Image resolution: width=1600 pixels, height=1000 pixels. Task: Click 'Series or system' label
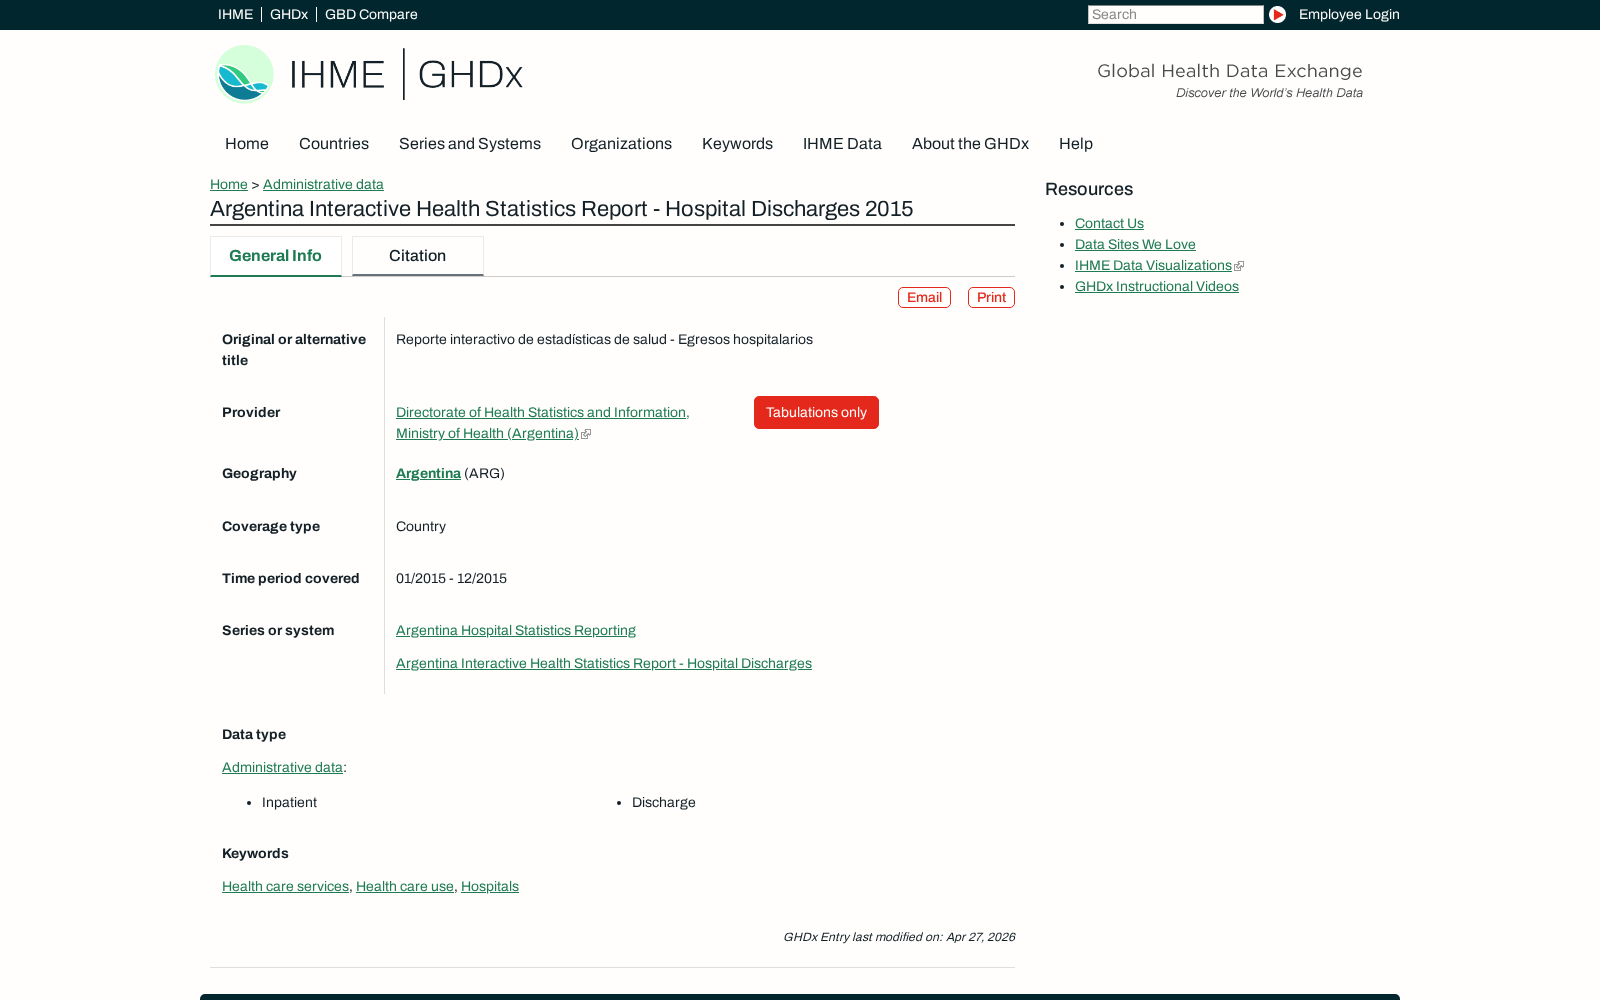point(278,631)
